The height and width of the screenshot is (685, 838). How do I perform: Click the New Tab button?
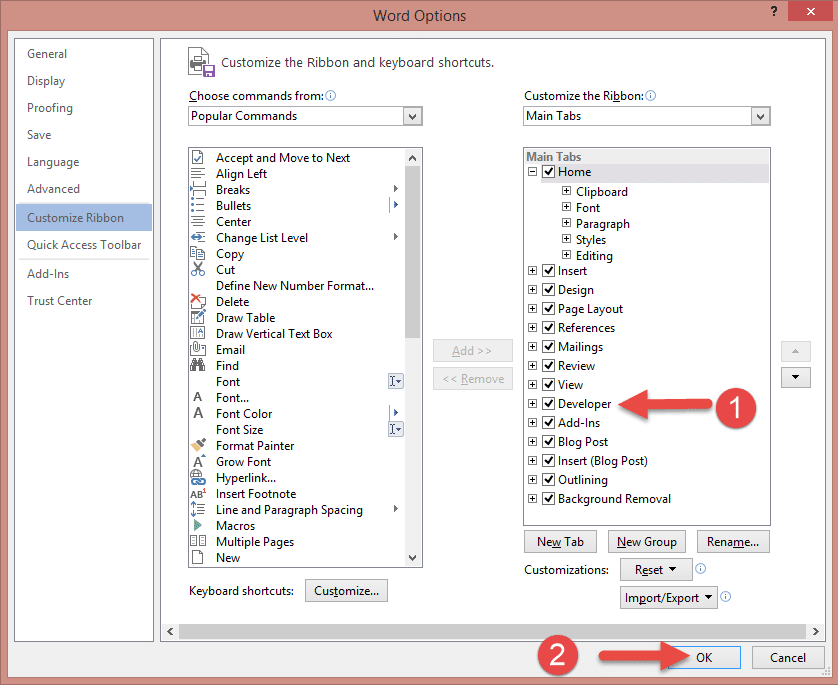(x=560, y=542)
